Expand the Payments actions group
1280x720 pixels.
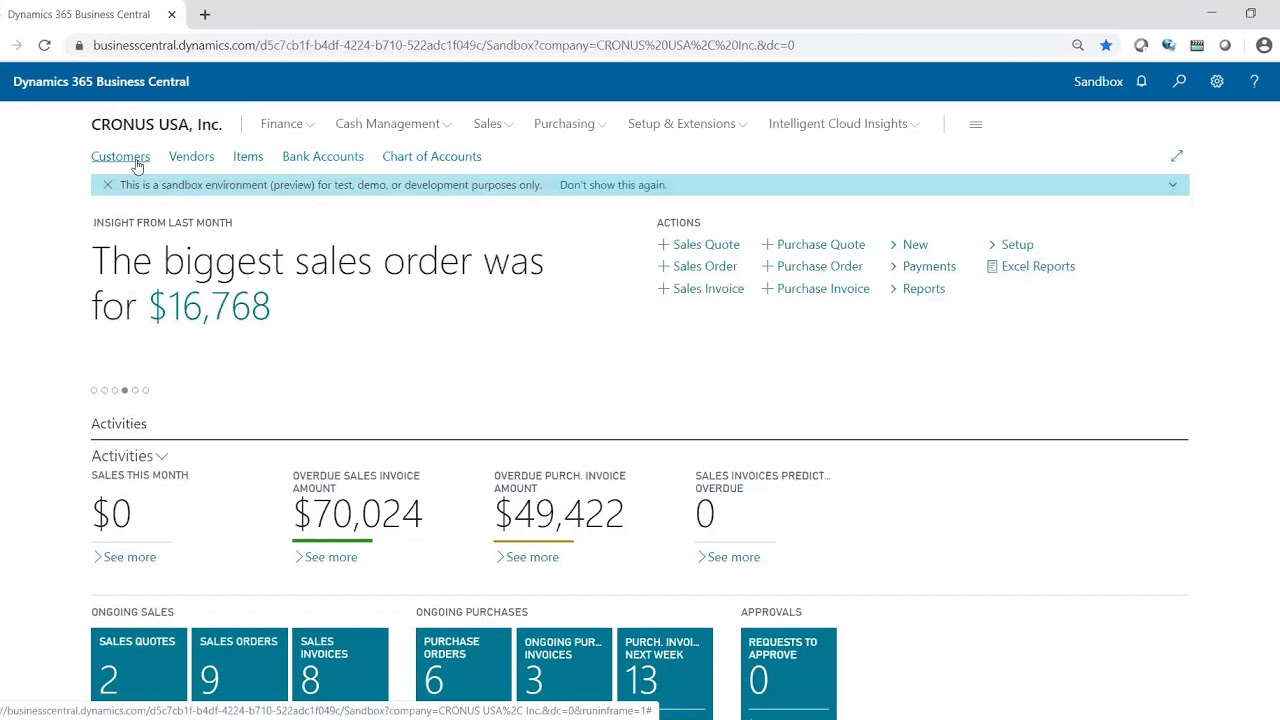(x=922, y=266)
